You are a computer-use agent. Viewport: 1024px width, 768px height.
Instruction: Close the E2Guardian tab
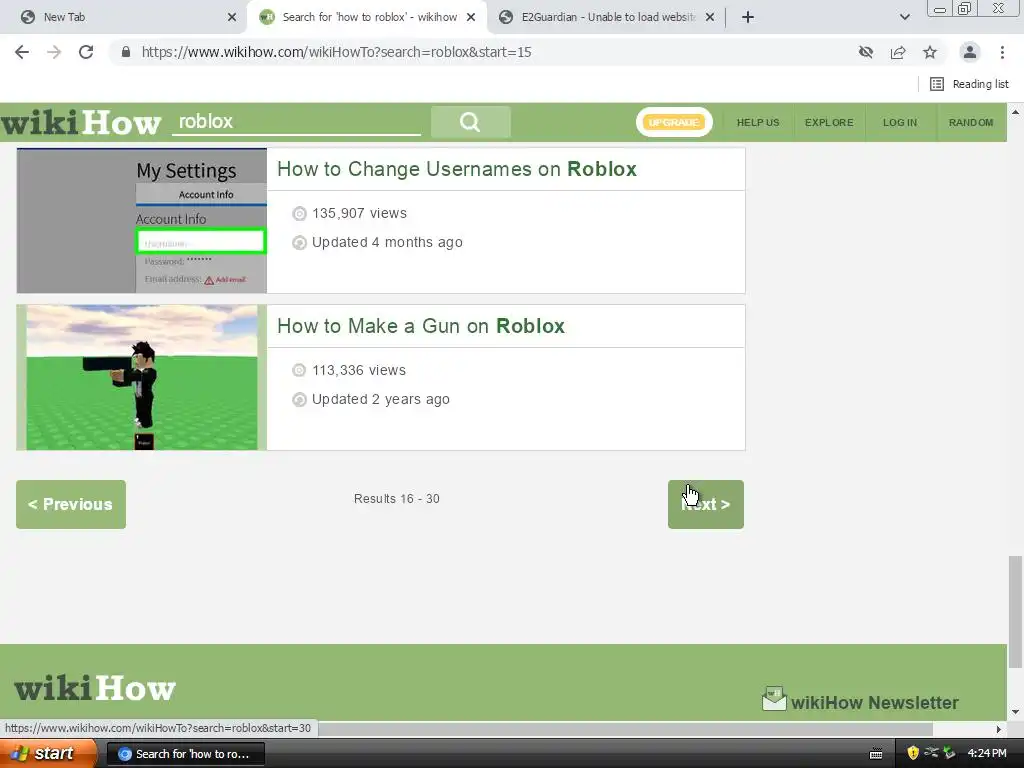pyautogui.click(x=710, y=17)
